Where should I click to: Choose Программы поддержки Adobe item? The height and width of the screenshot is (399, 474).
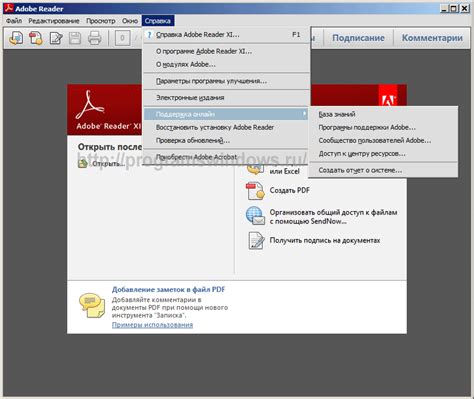coord(383,127)
